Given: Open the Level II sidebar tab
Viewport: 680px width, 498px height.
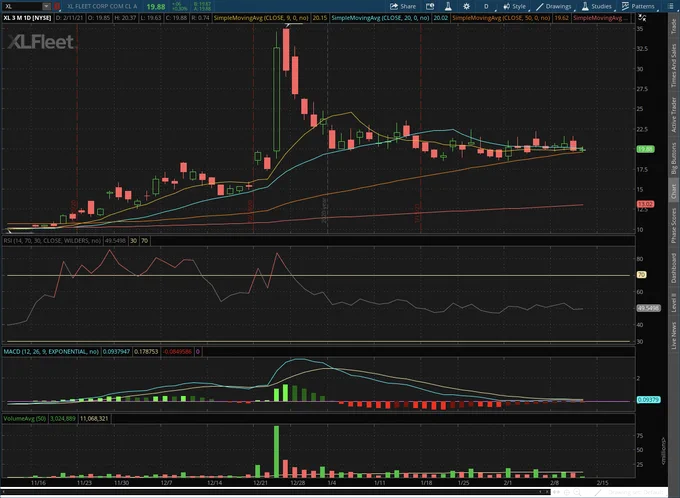Looking at the screenshot, I should click(674, 302).
